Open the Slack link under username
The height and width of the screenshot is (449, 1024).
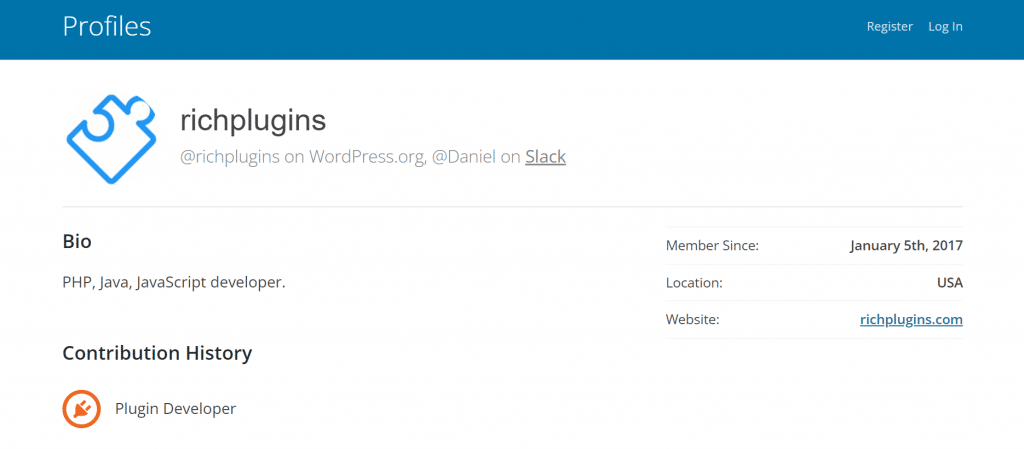point(545,157)
